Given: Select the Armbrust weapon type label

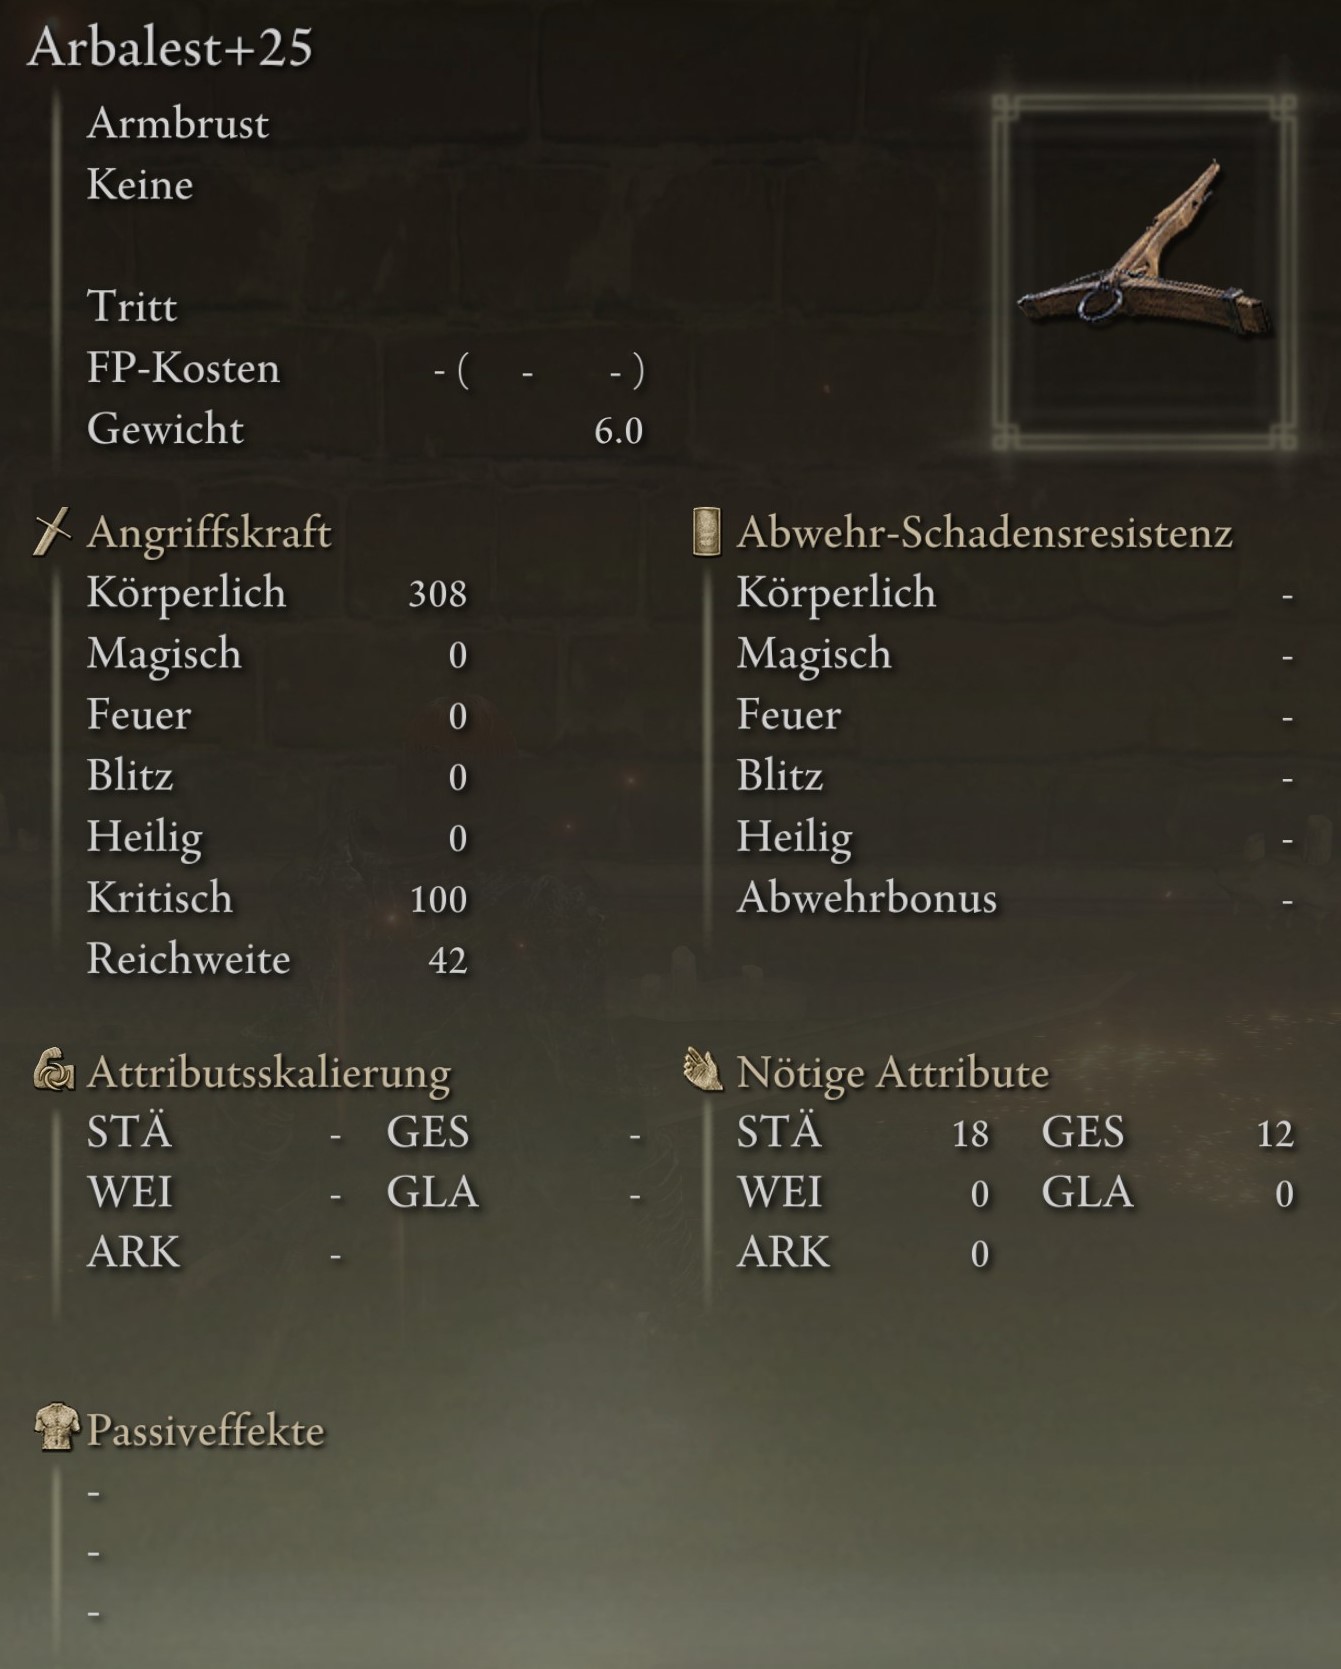Looking at the screenshot, I should point(177,124).
